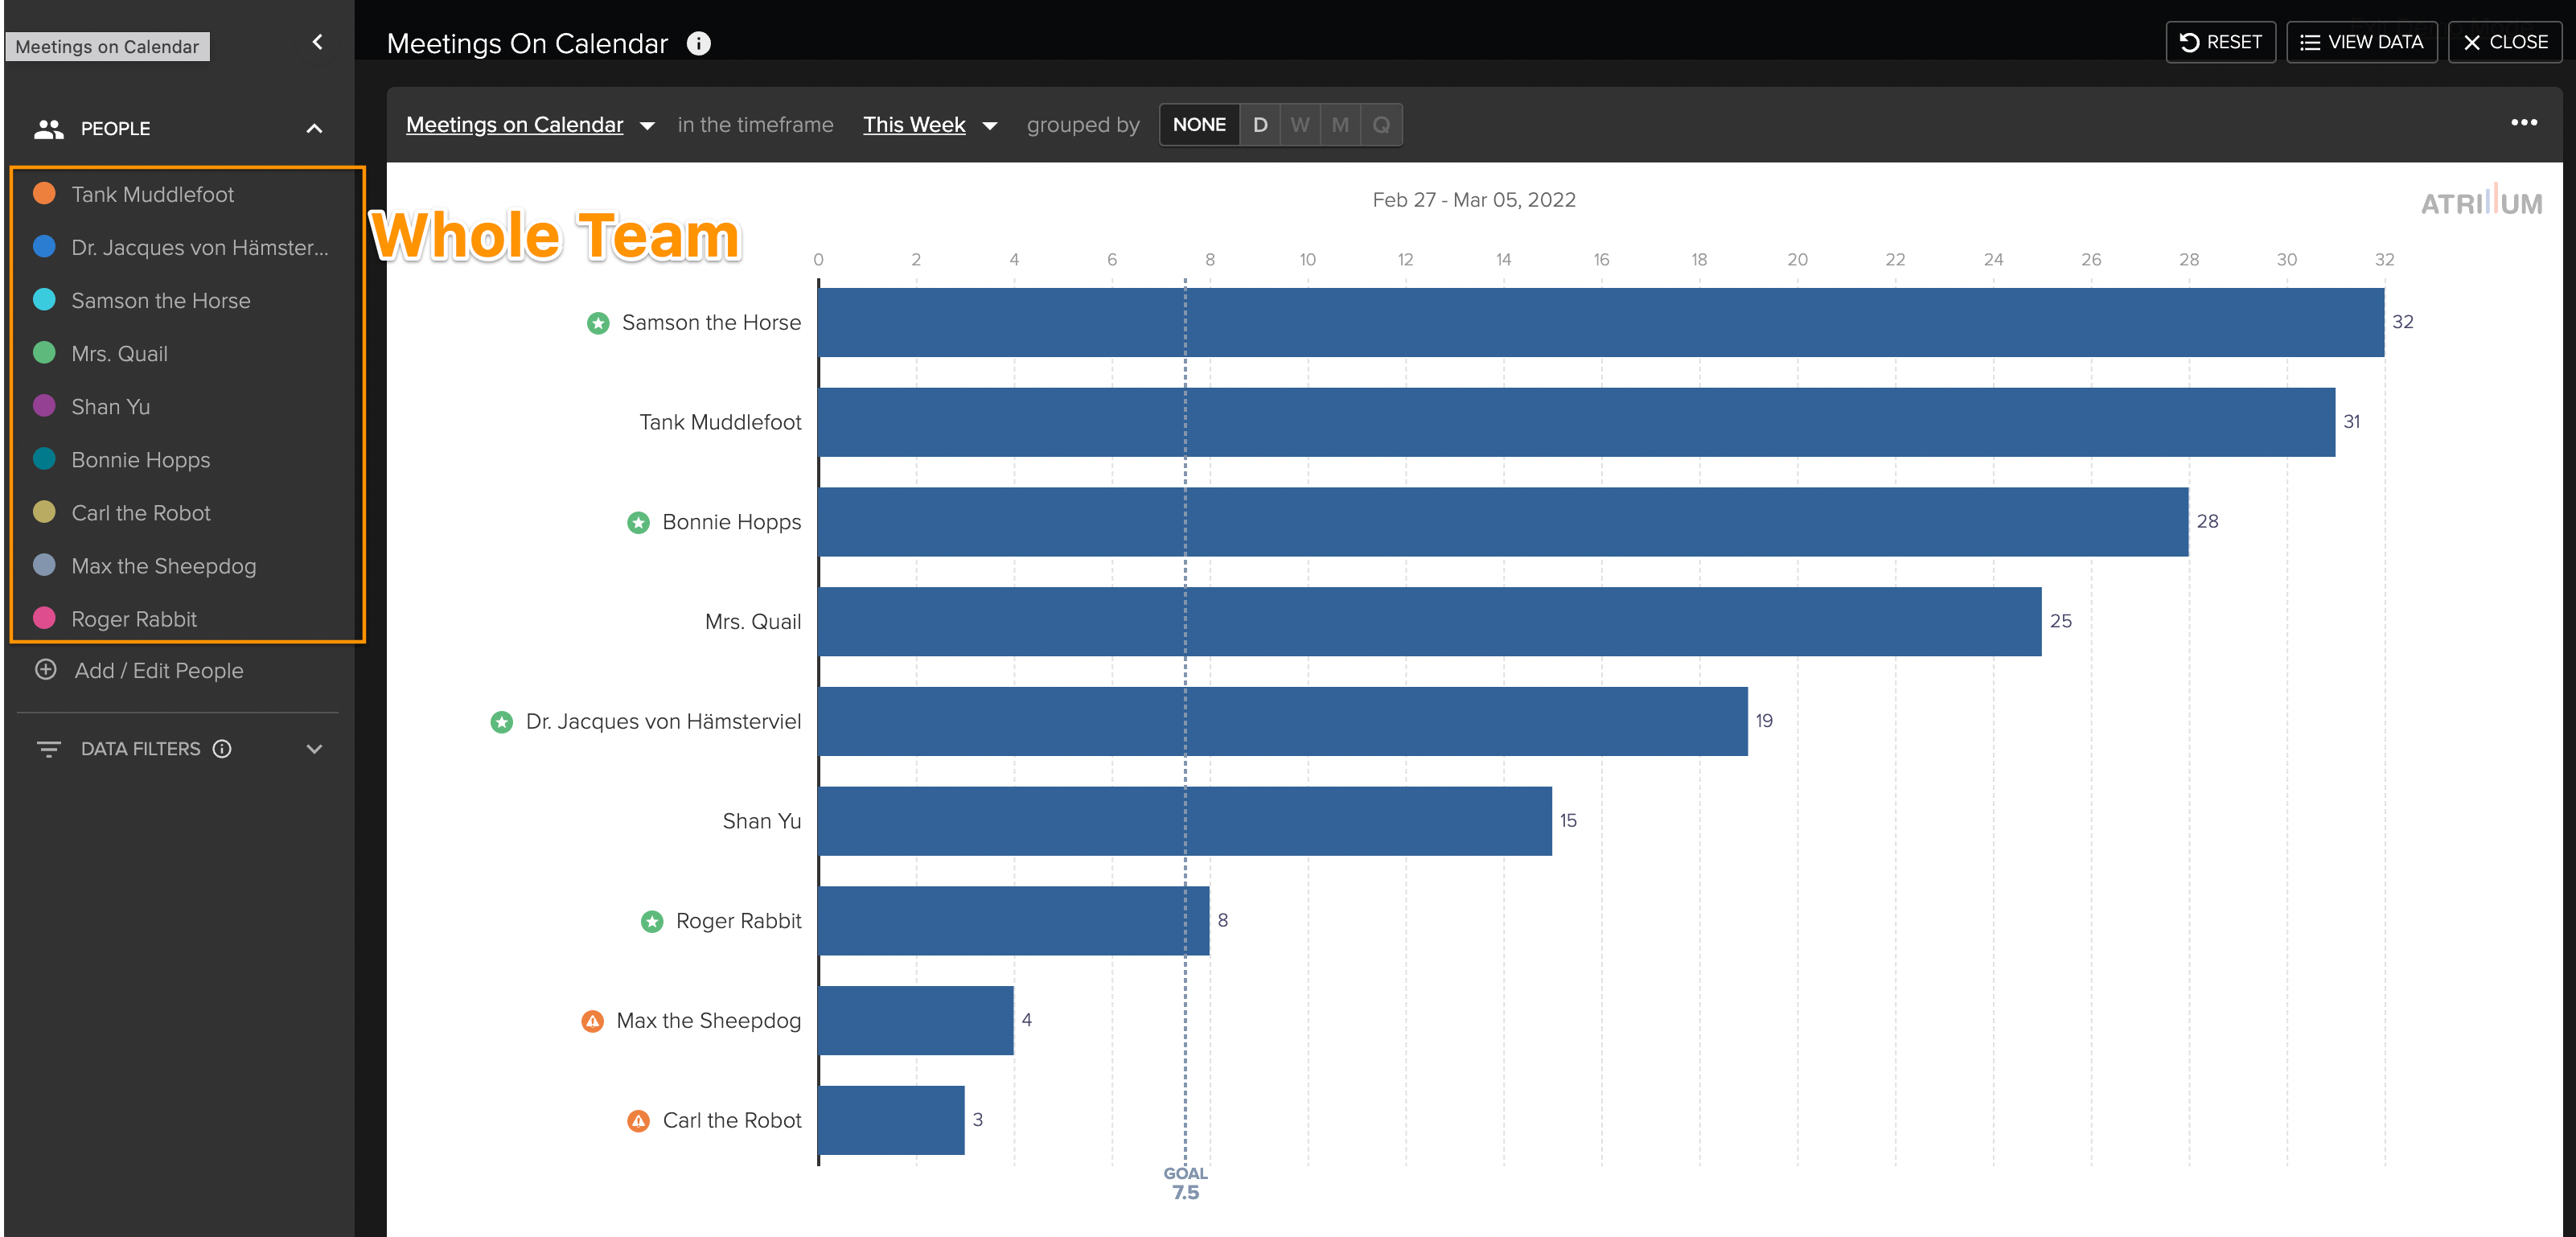Click the orange warning icon beside Max the Sheepdog
2576x1237 pixels.
coord(593,1021)
